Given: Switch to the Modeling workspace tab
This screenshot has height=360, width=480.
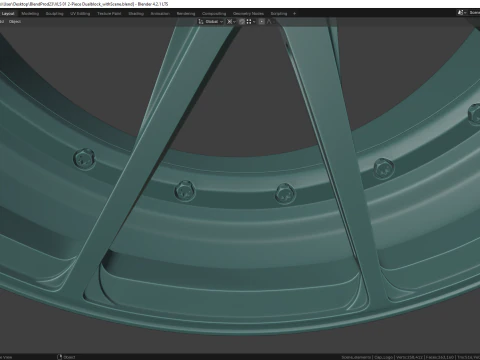Looking at the screenshot, I should [x=30, y=14].
